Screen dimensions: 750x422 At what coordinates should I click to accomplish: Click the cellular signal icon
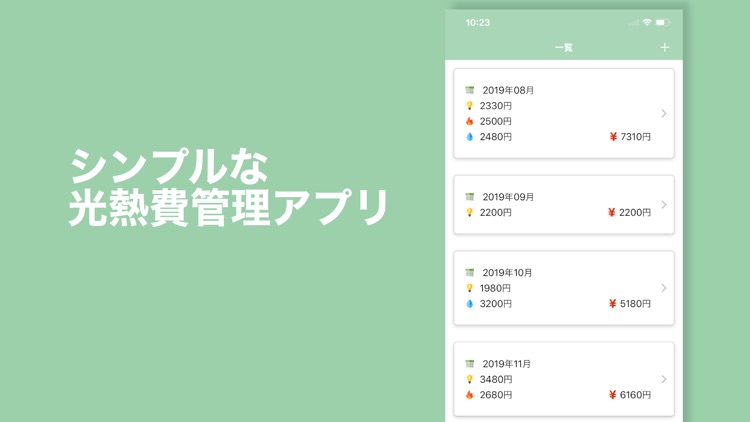point(634,22)
